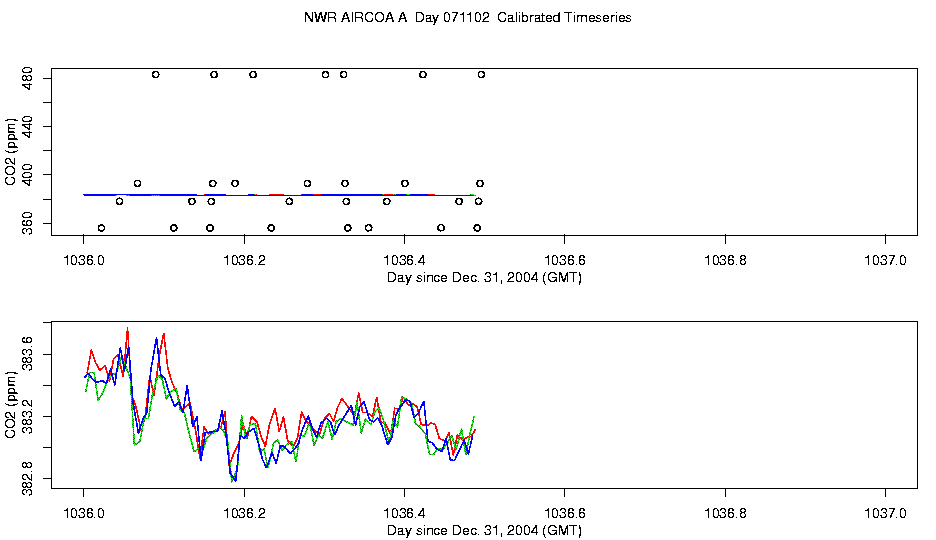Click the chart title 'NWR AIRCOA A Day 071102 Calibrated Timeseries'
This screenshot has height=540, width=936.
click(467, 18)
